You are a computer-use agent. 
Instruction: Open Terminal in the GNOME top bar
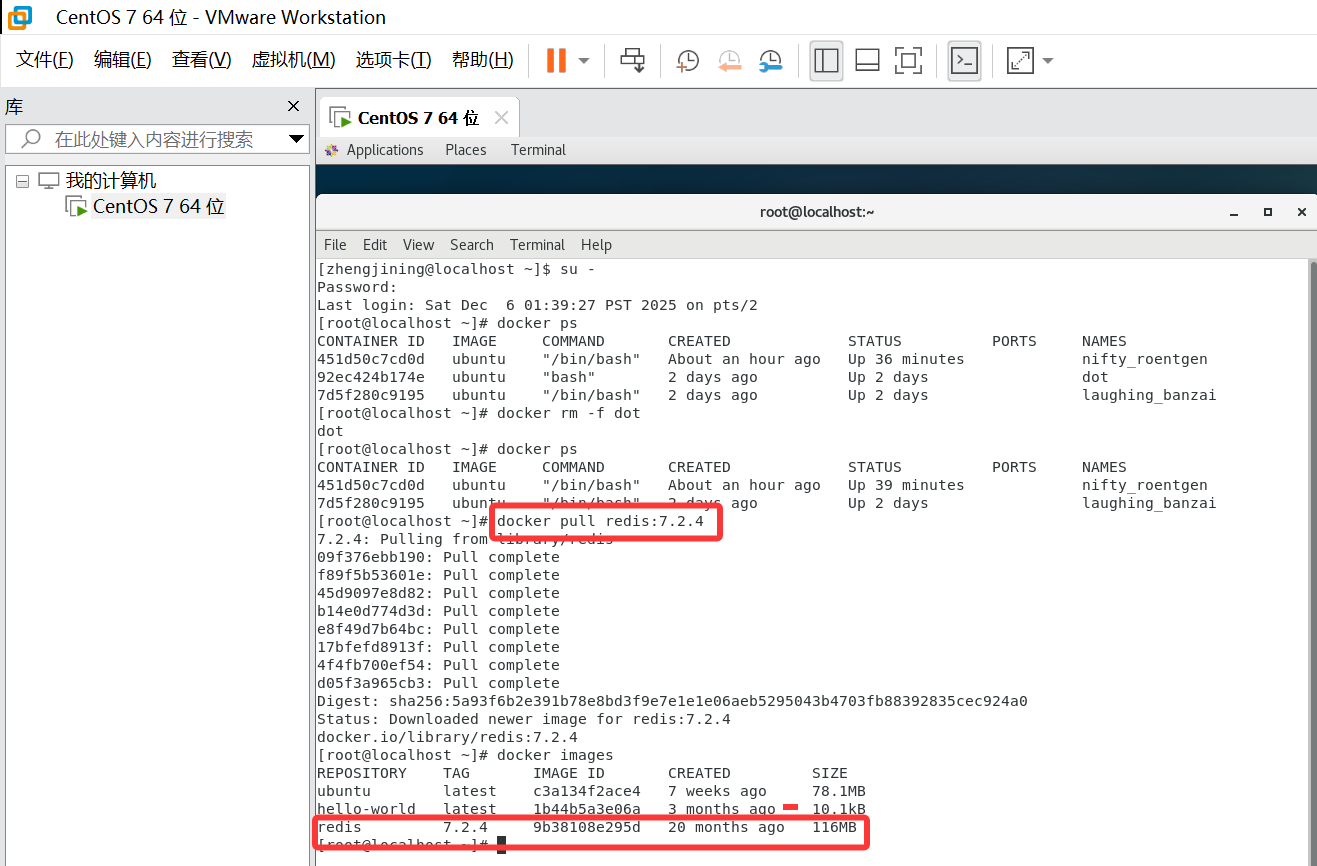click(538, 150)
